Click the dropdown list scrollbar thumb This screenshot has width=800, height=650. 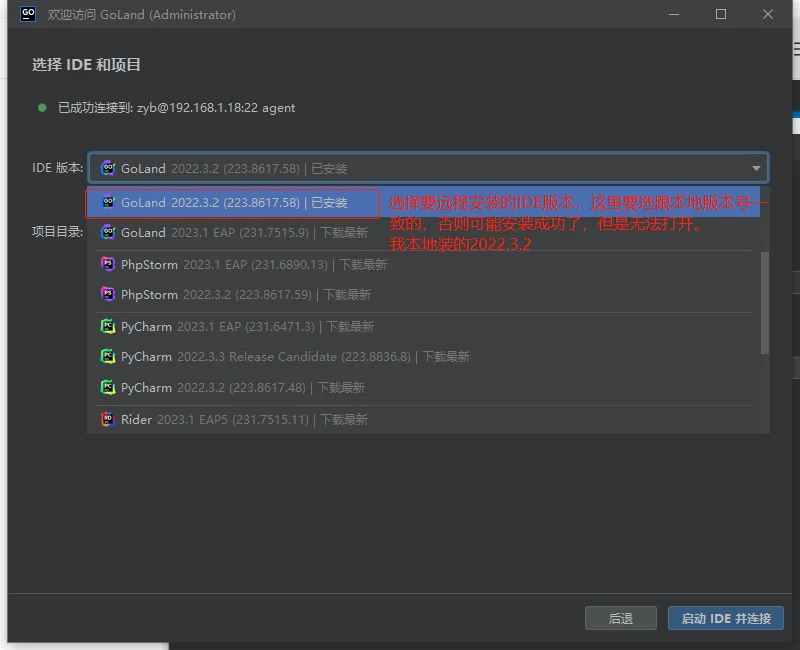point(764,303)
